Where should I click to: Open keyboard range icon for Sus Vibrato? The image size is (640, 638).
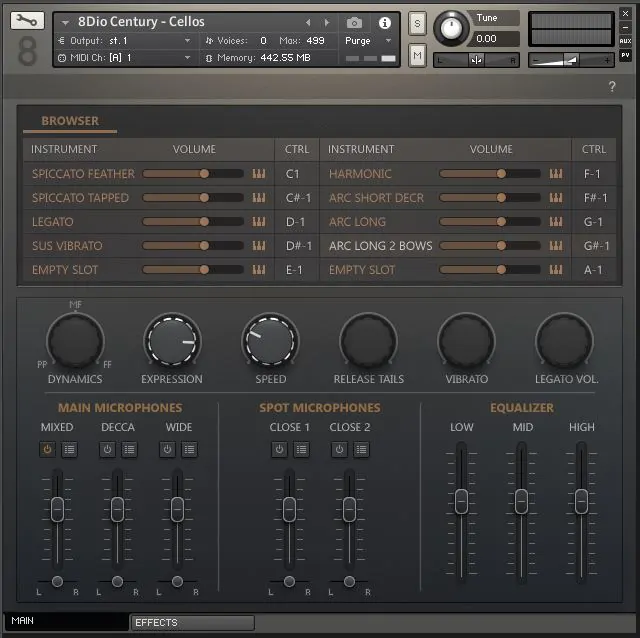pyautogui.click(x=259, y=246)
